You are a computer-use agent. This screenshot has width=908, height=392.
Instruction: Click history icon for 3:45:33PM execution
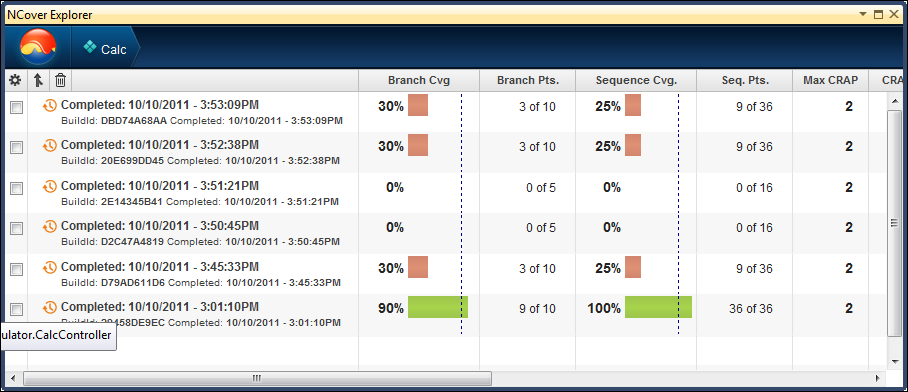tap(50, 268)
